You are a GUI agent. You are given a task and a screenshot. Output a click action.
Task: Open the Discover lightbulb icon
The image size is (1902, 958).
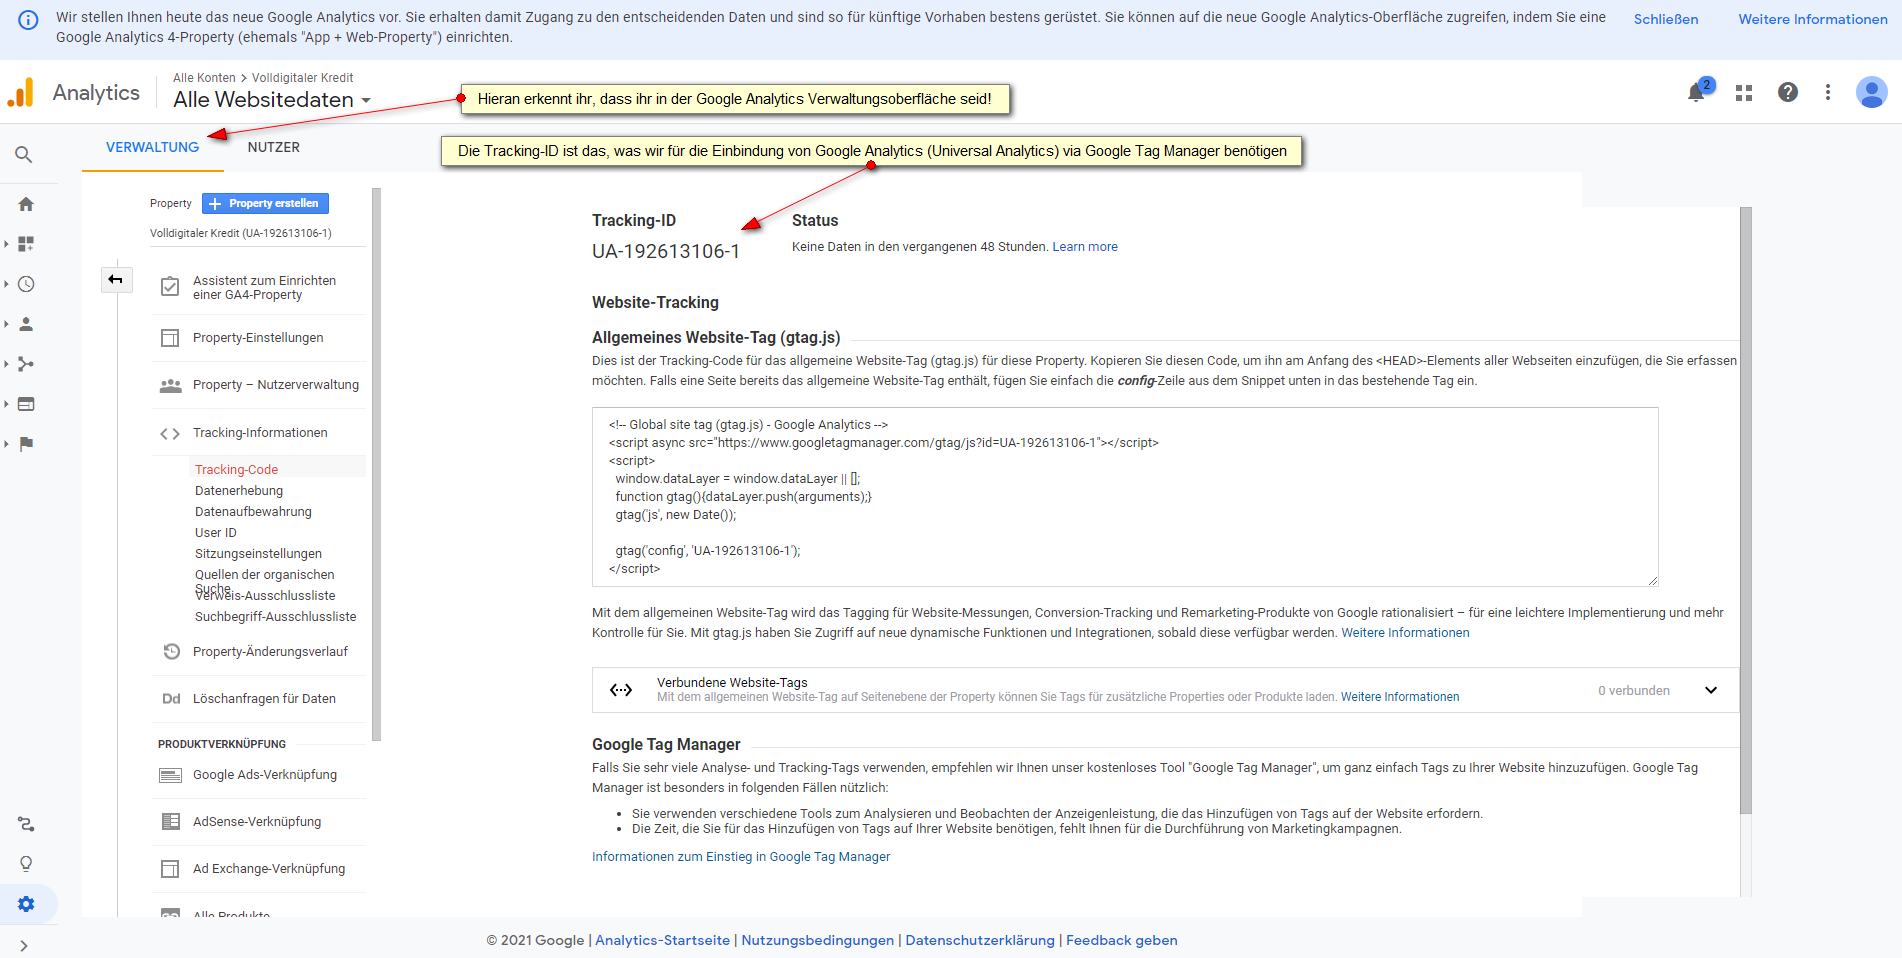point(26,864)
